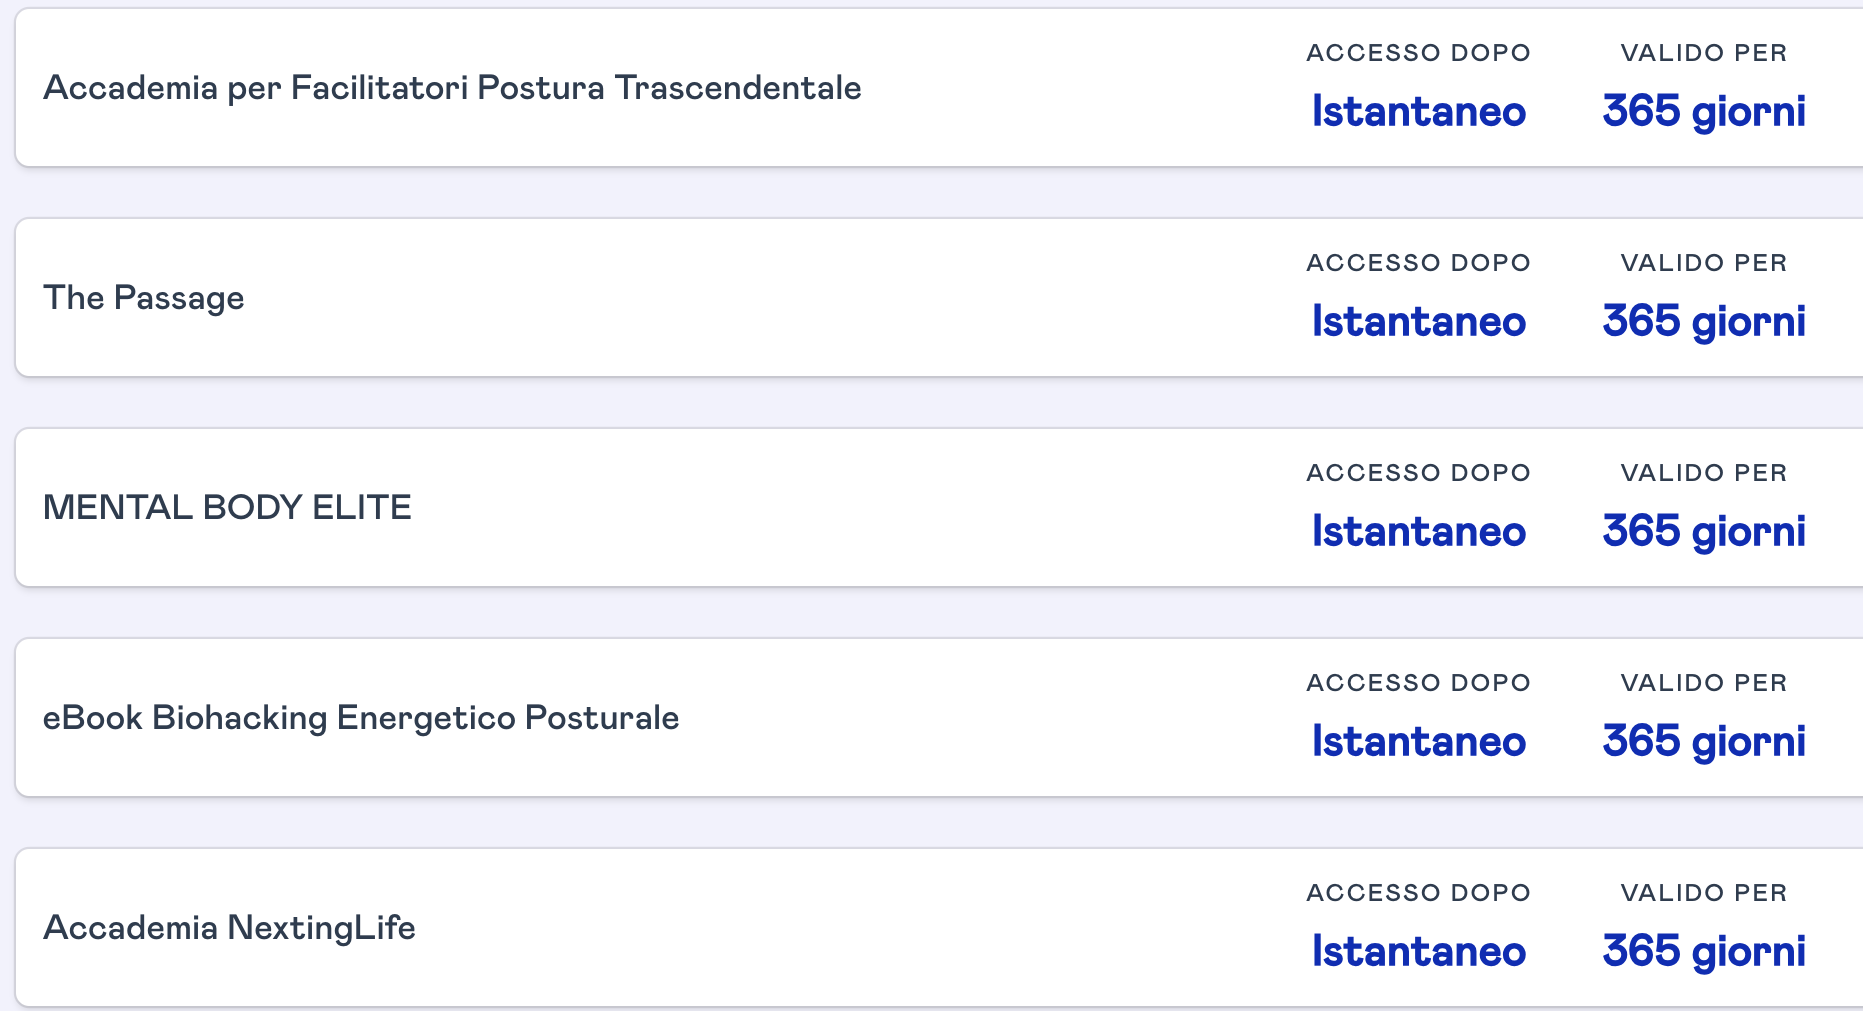Click ACCESSO DOPO label in Accademia NextingLife card
The width and height of the screenshot is (1863, 1011).
[1418, 893]
